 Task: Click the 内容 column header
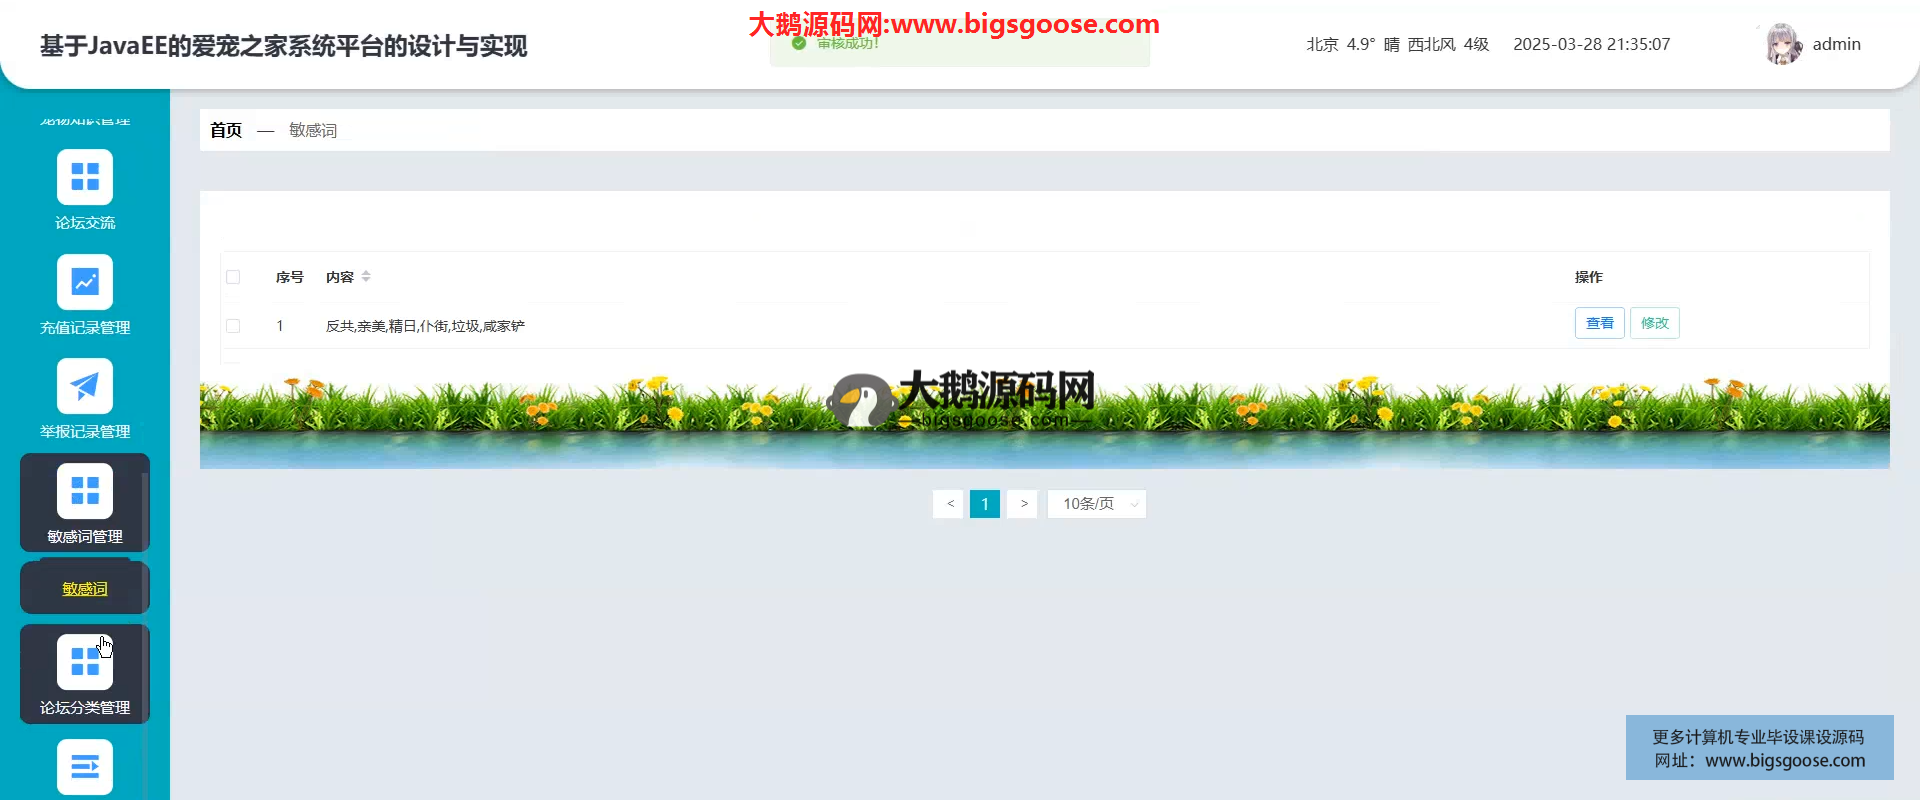point(340,277)
